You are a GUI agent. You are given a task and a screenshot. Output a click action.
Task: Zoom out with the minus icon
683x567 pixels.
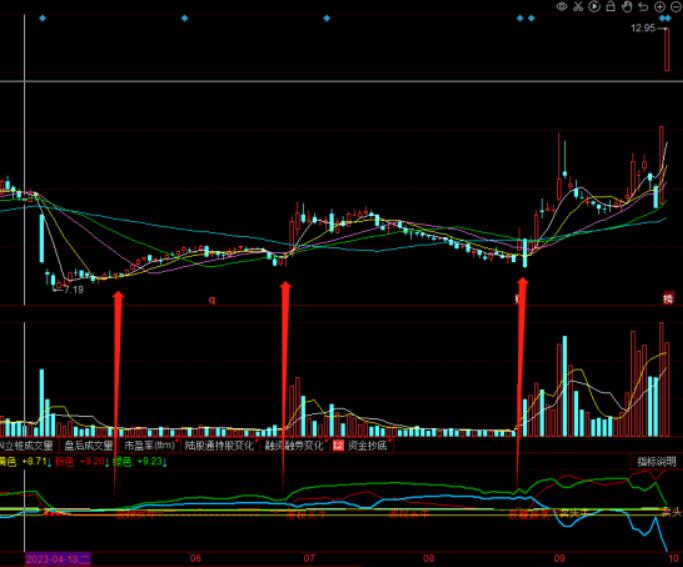[x=675, y=7]
